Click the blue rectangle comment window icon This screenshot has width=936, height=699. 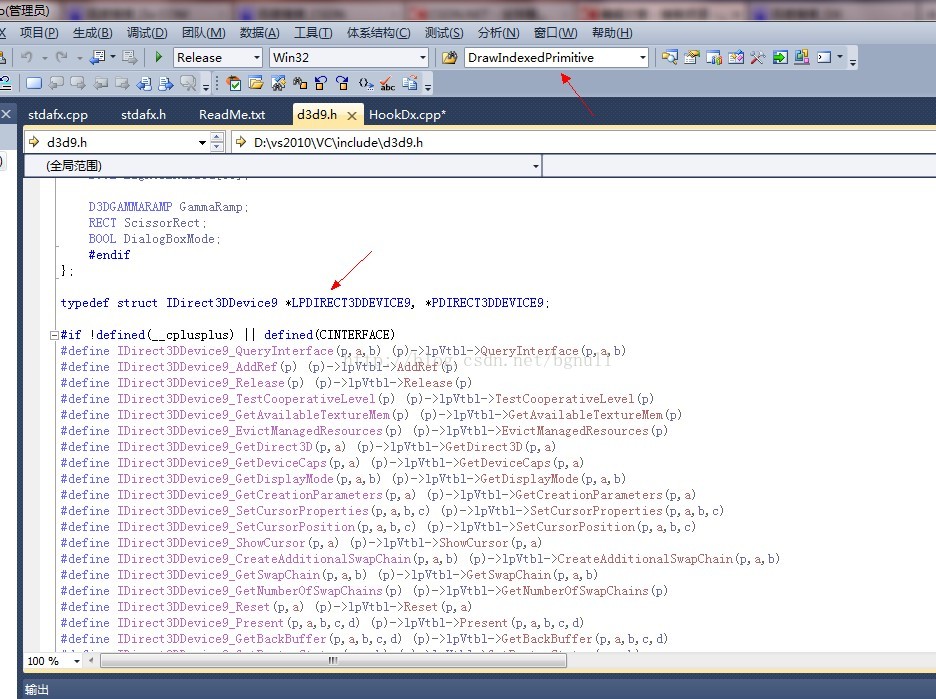pos(34,84)
